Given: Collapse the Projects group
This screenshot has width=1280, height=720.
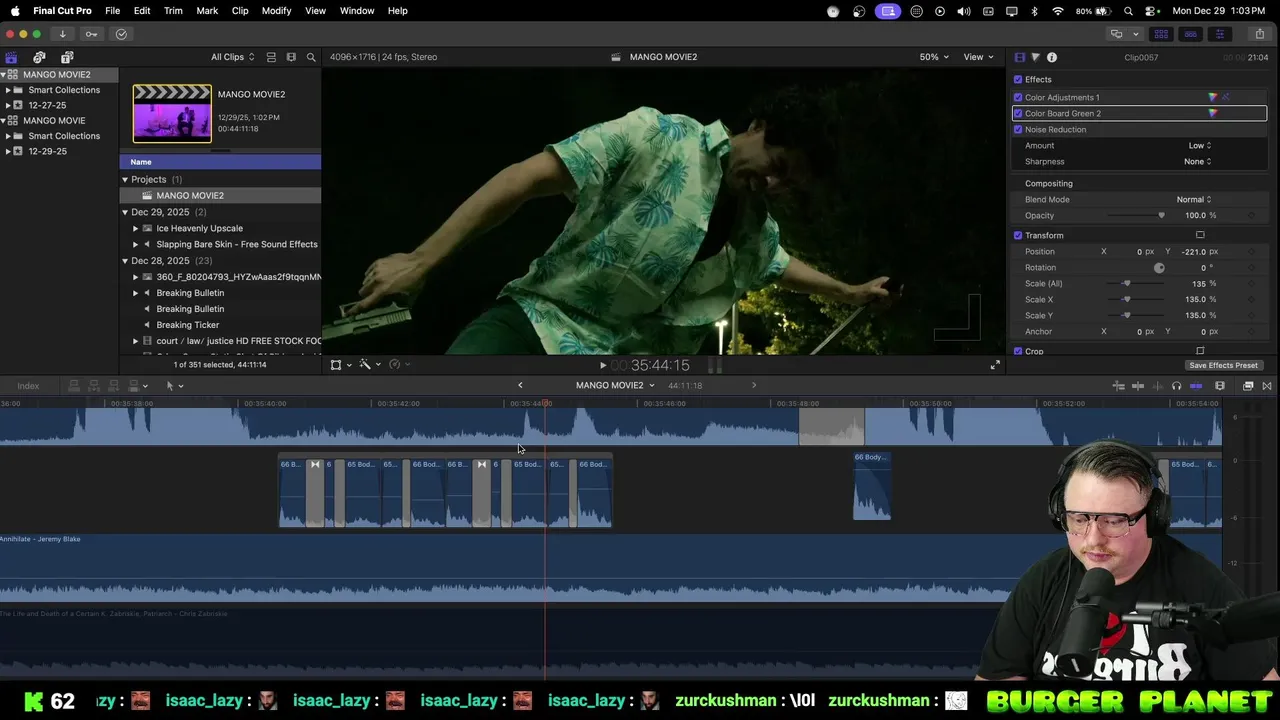Looking at the screenshot, I should coord(125,180).
